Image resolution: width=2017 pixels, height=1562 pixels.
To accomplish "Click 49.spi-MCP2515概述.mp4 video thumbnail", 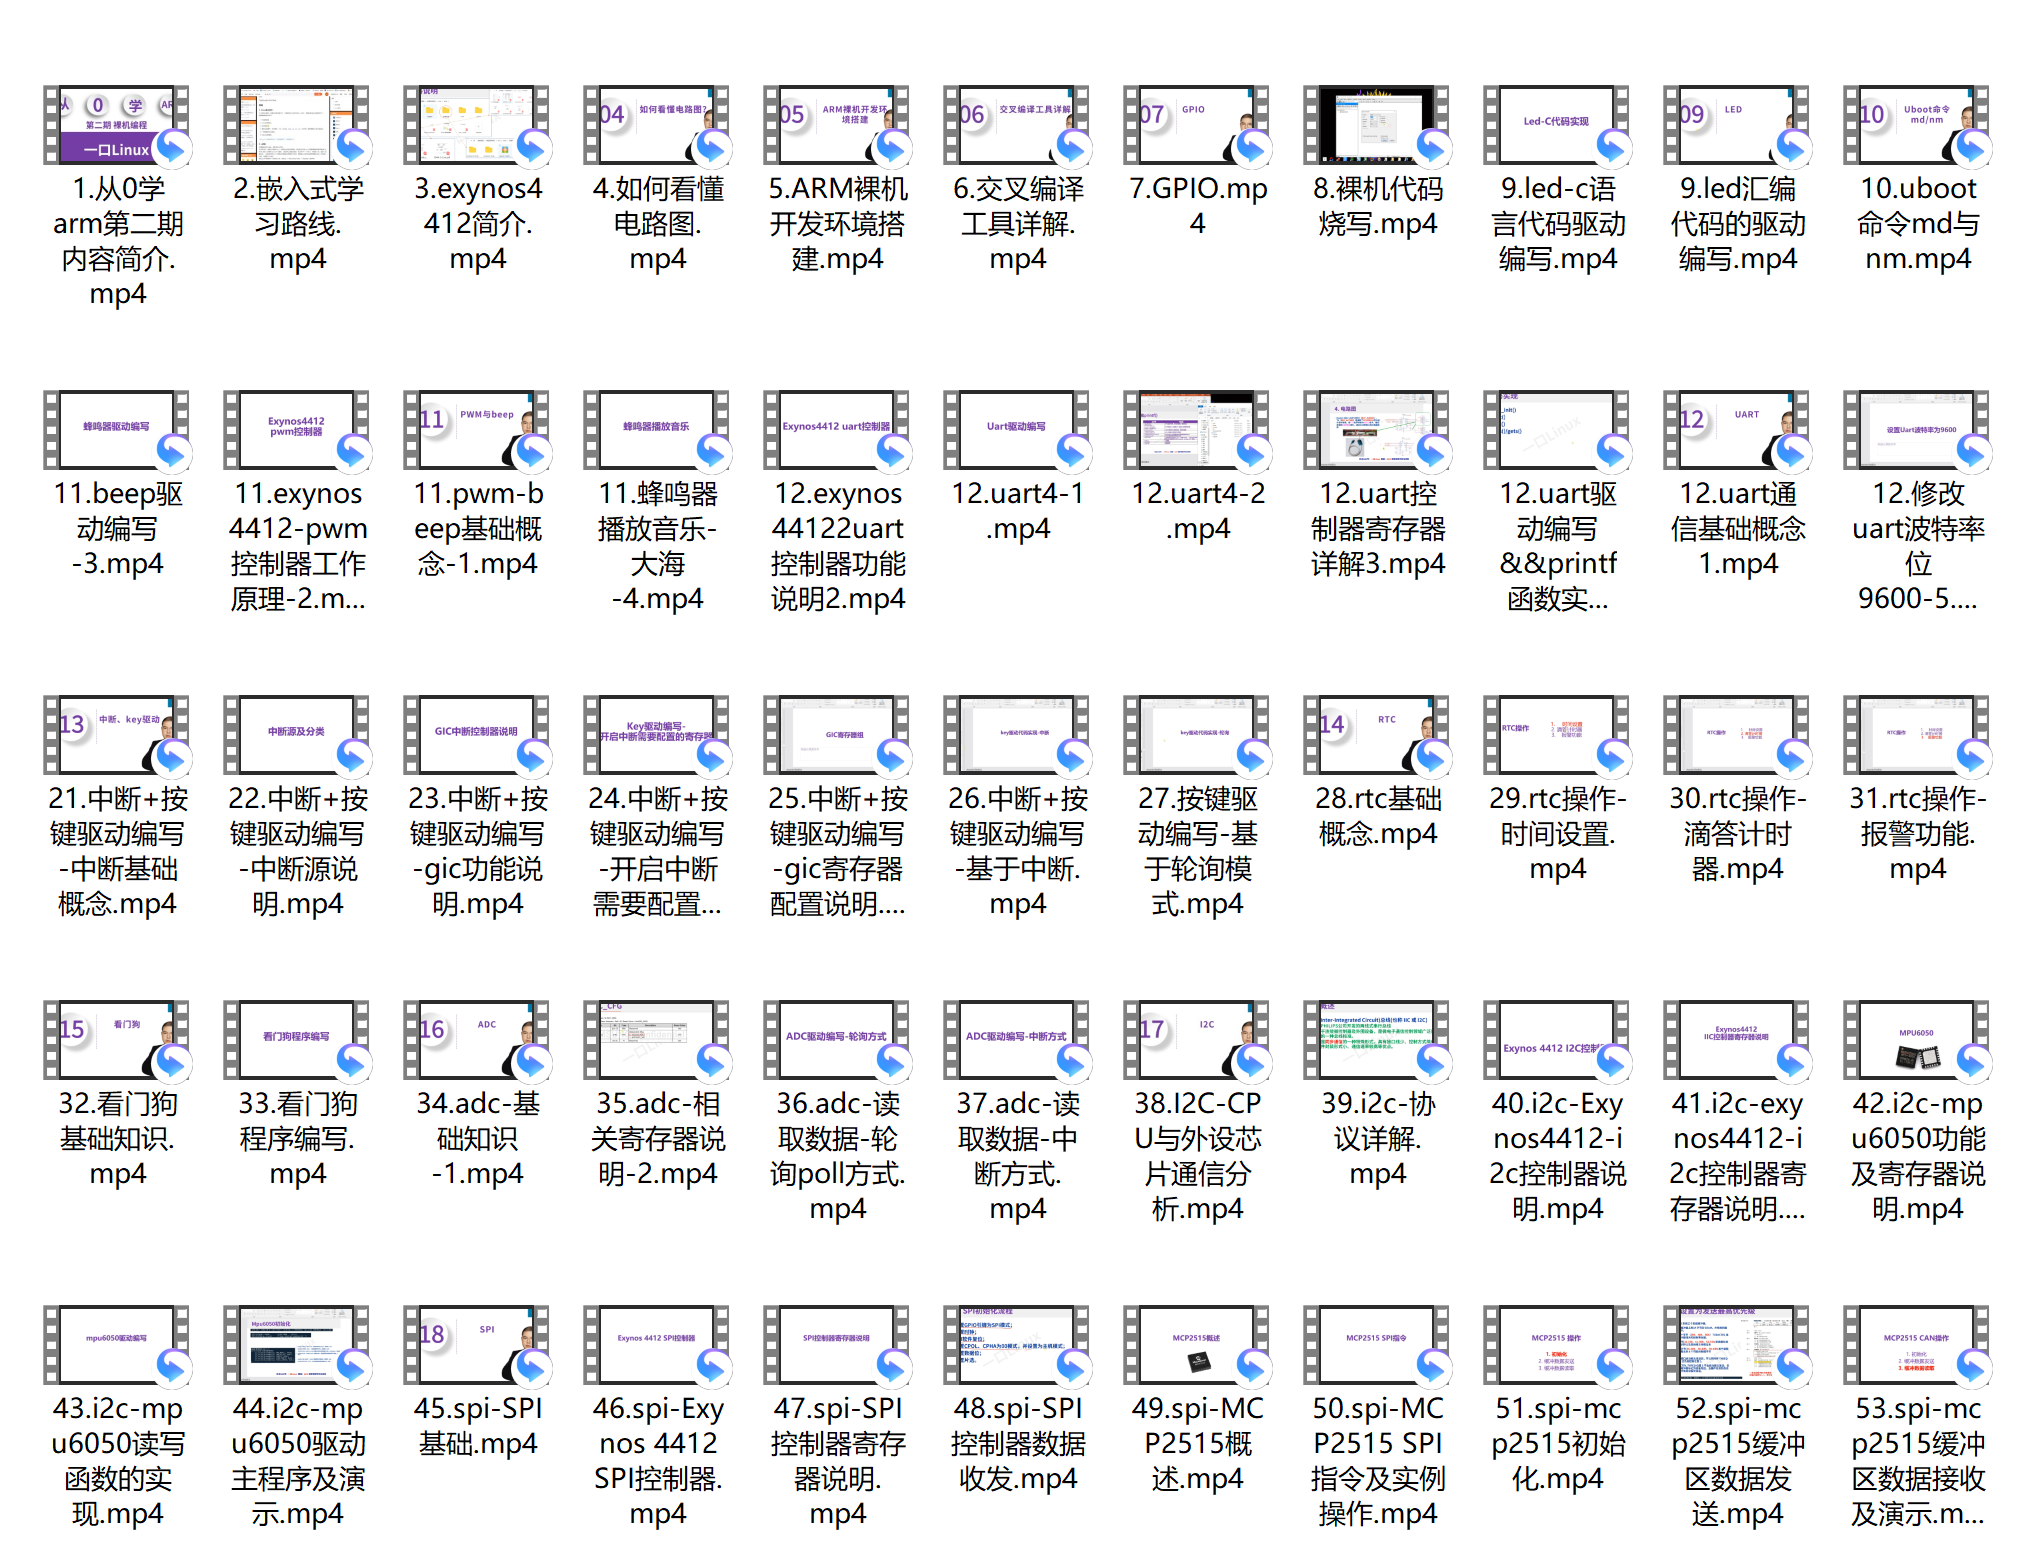I will pos(1197,1345).
